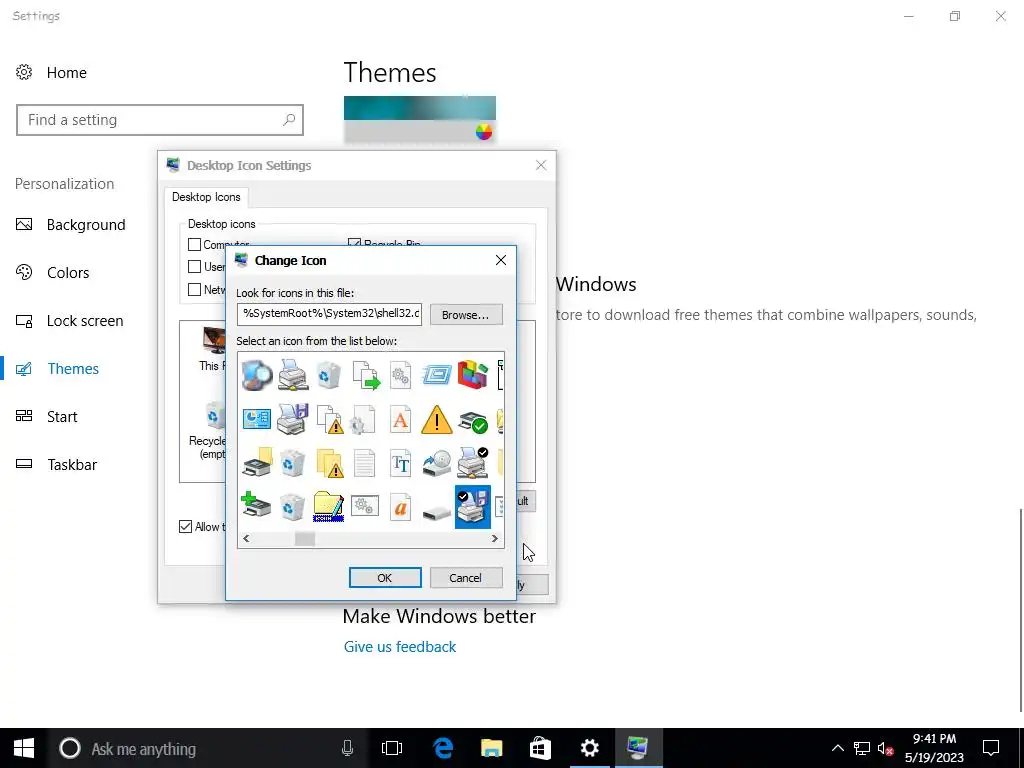This screenshot has height=768, width=1024.
Task: Choose the folder with pencil icon
Action: (x=328, y=506)
